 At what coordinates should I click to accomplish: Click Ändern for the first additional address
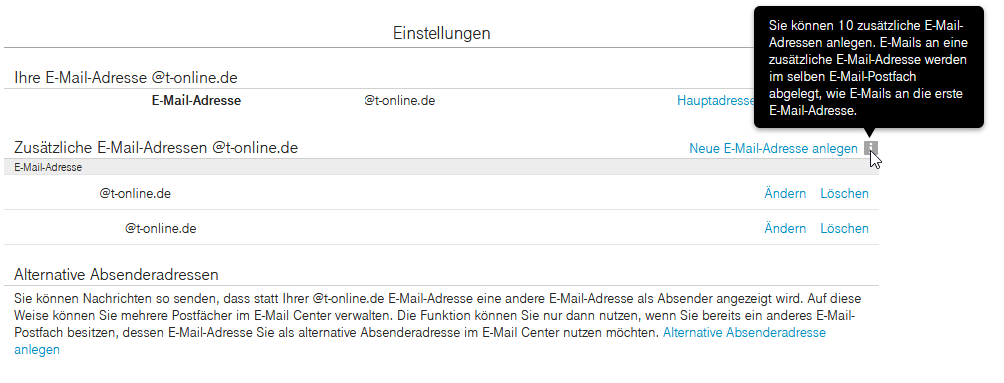pyautogui.click(x=785, y=193)
